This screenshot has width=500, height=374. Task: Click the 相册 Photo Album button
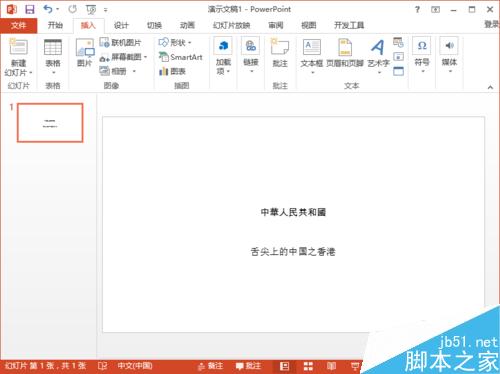pyautogui.click(x=113, y=71)
